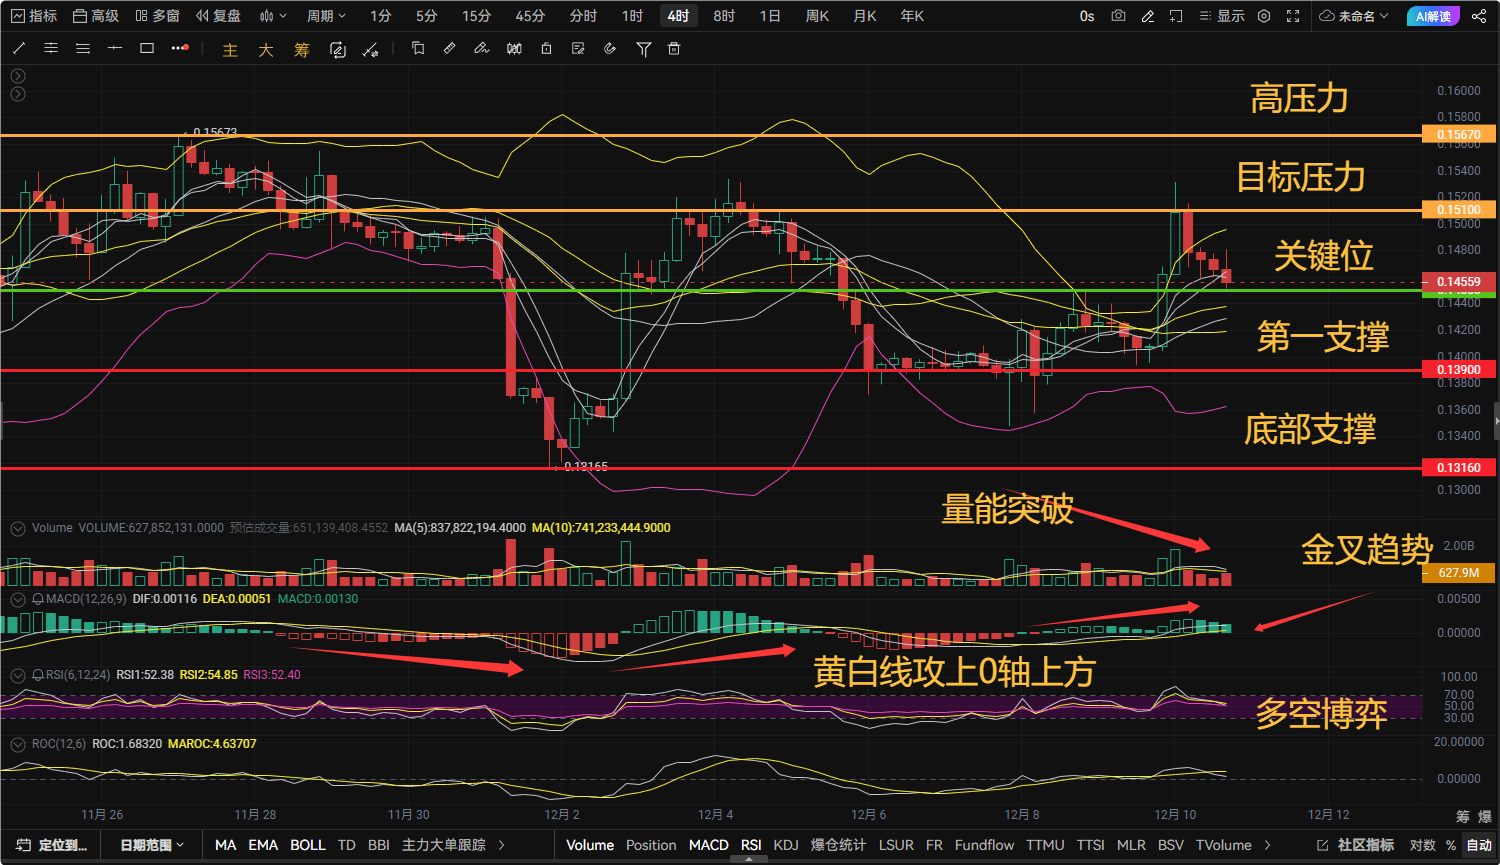This screenshot has width=1500, height=865.
Task: Switch to the 1分 timeframe
Action: (381, 16)
